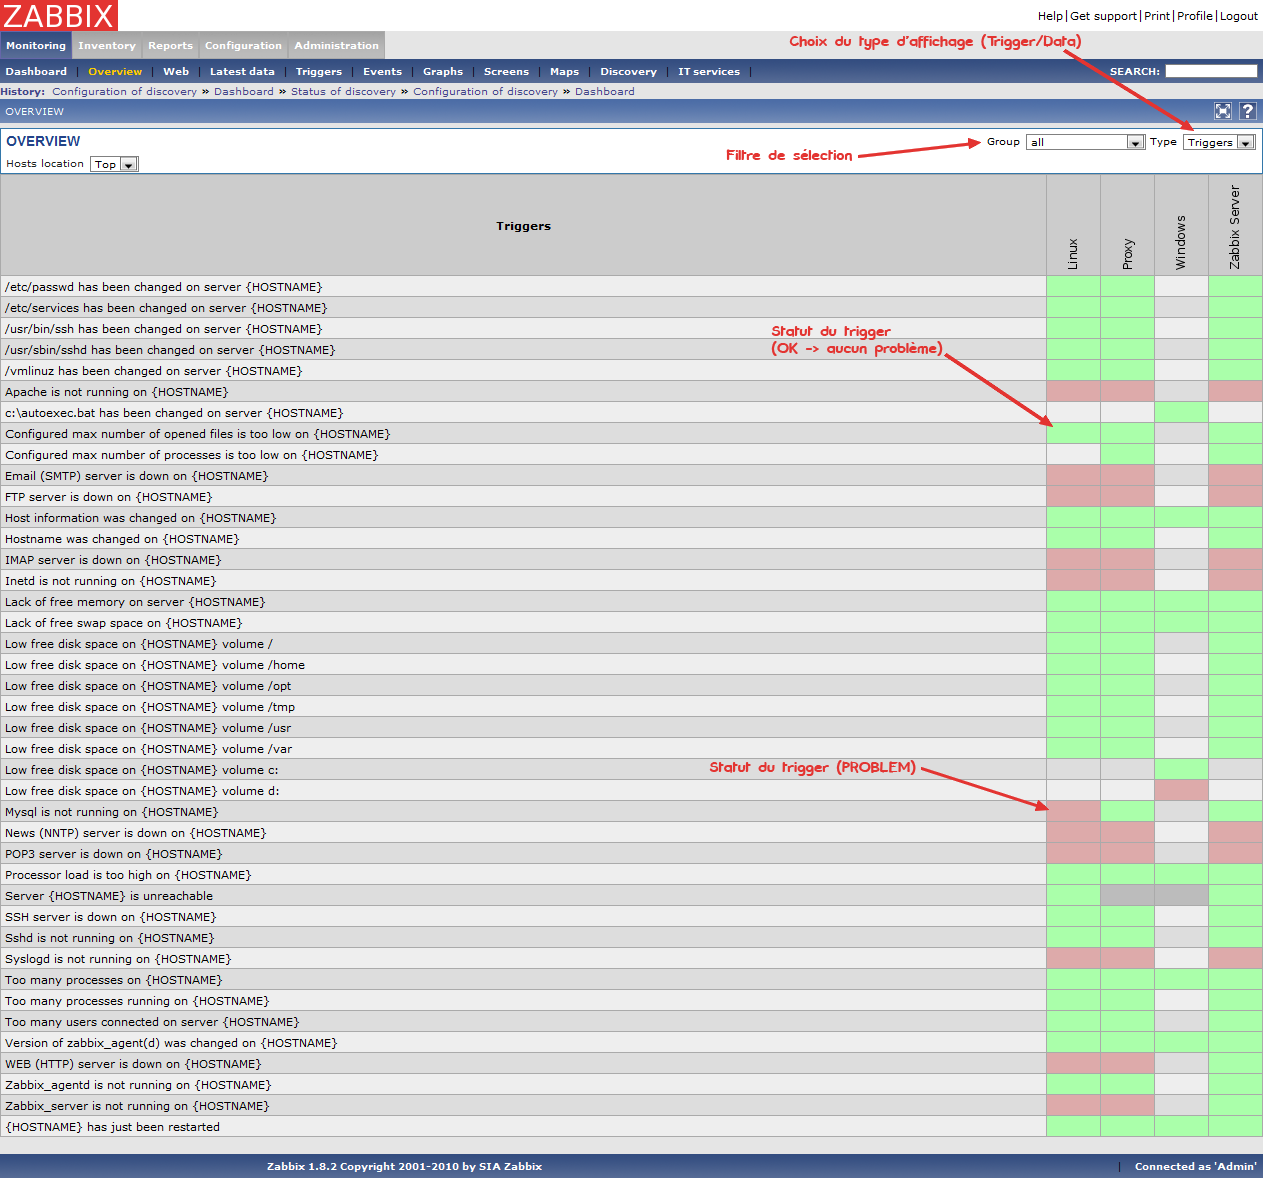Image resolution: width=1263 pixels, height=1178 pixels.
Task: Open the Group filter dropdown
Action: 1085,142
